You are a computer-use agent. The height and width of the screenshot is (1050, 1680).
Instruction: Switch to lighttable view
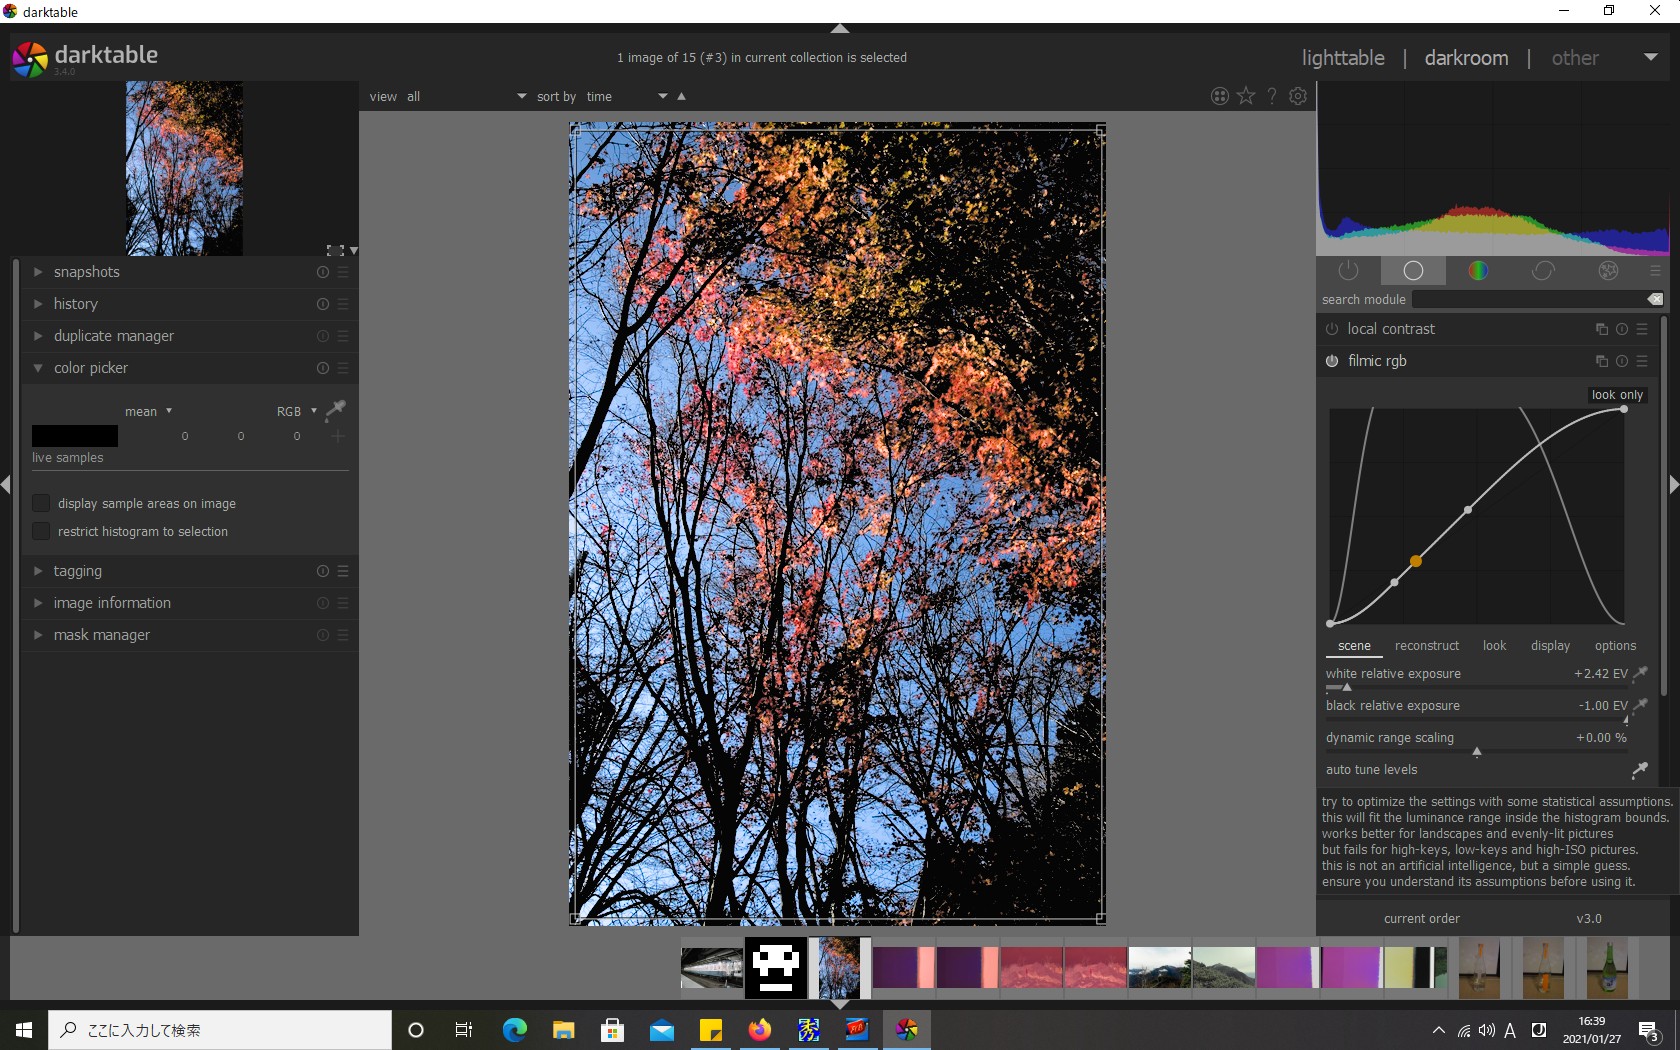pyautogui.click(x=1343, y=58)
